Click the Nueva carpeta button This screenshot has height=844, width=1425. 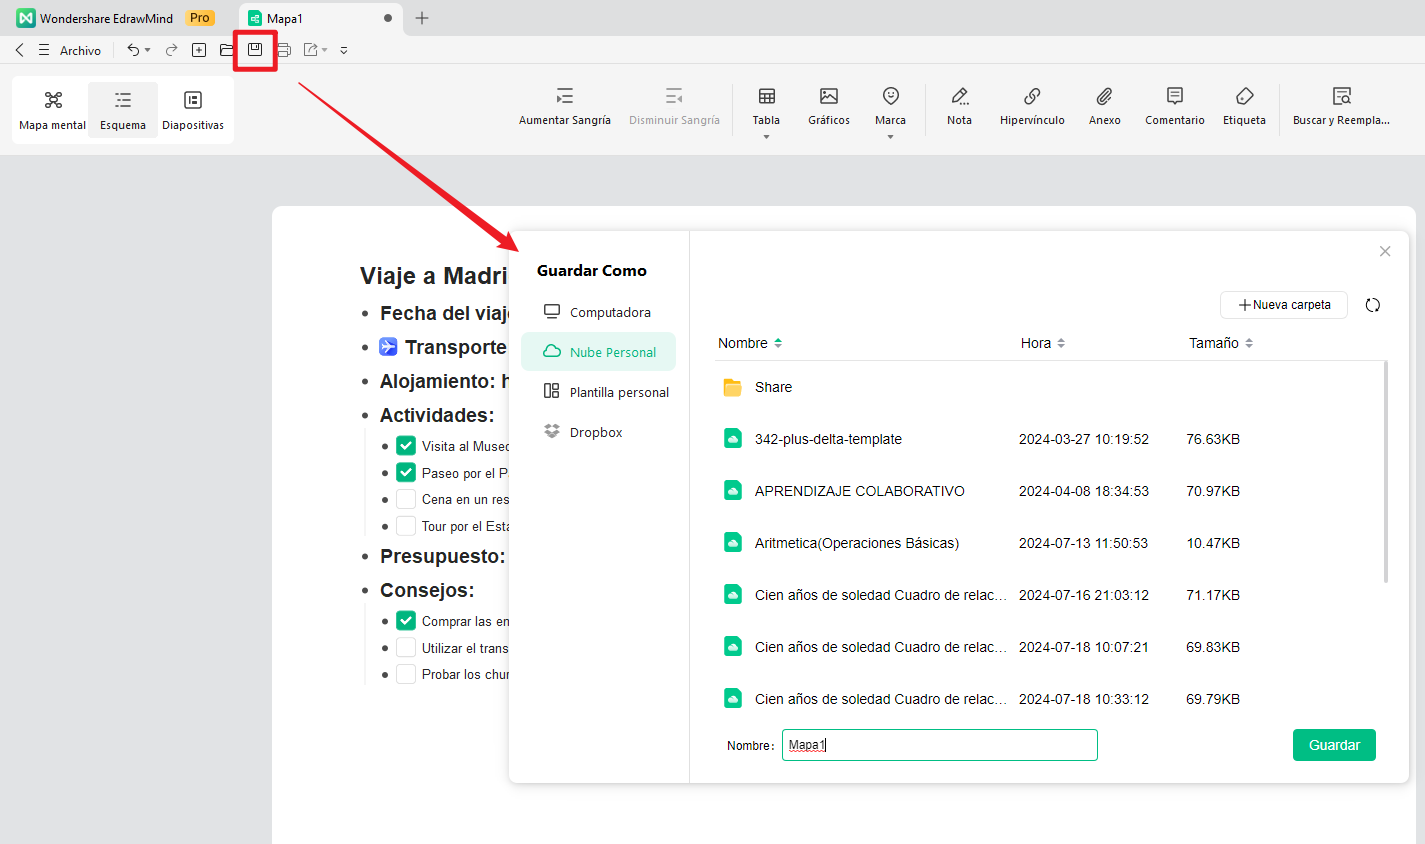point(1284,305)
